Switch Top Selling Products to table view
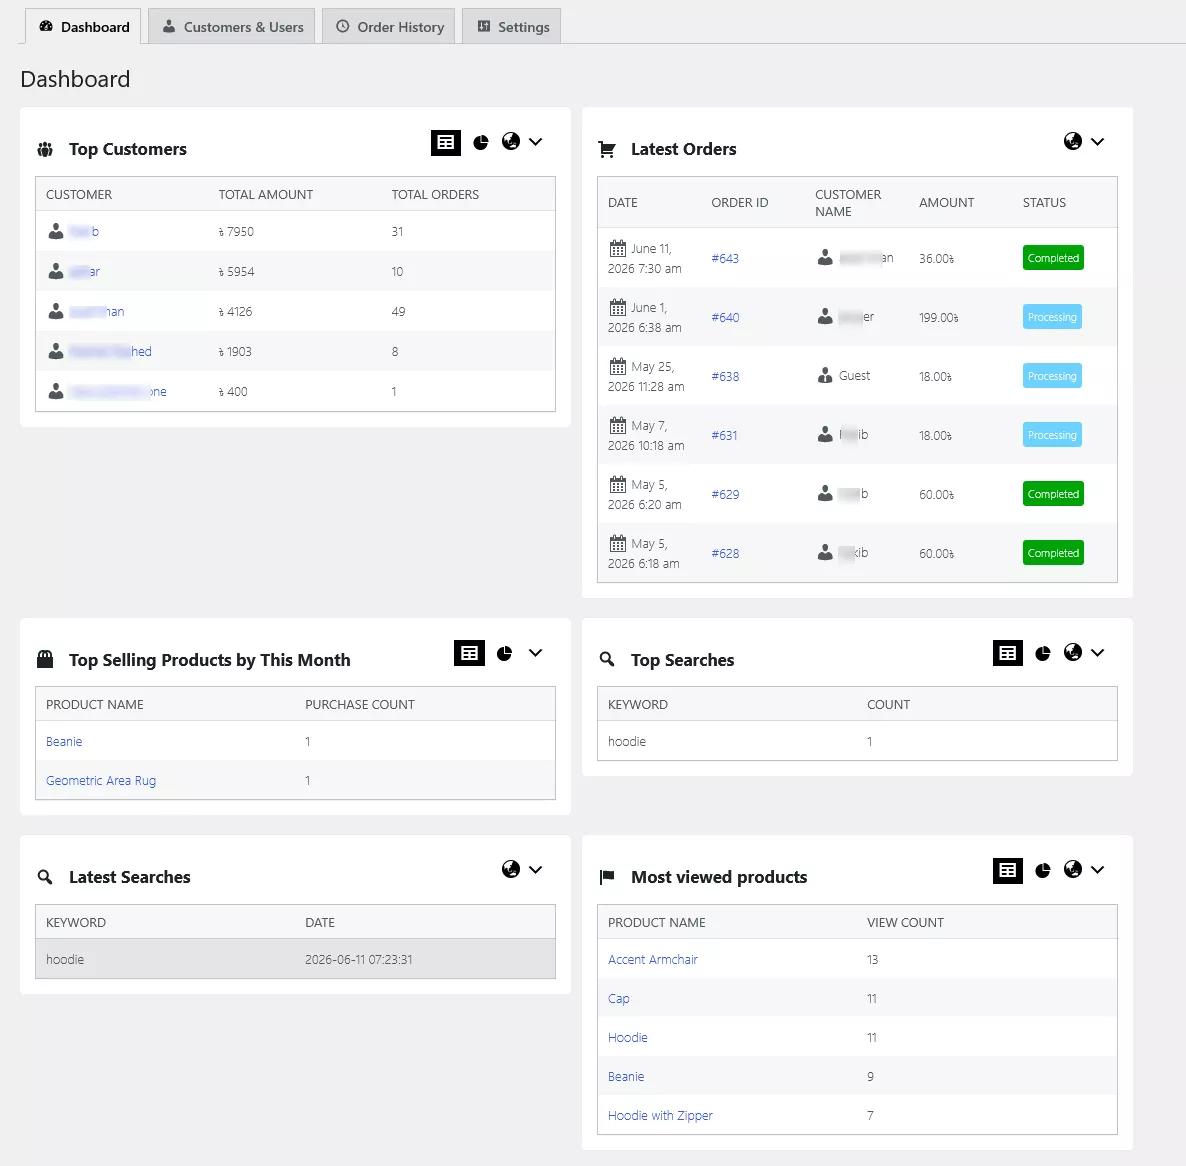The width and height of the screenshot is (1186, 1166). point(469,653)
